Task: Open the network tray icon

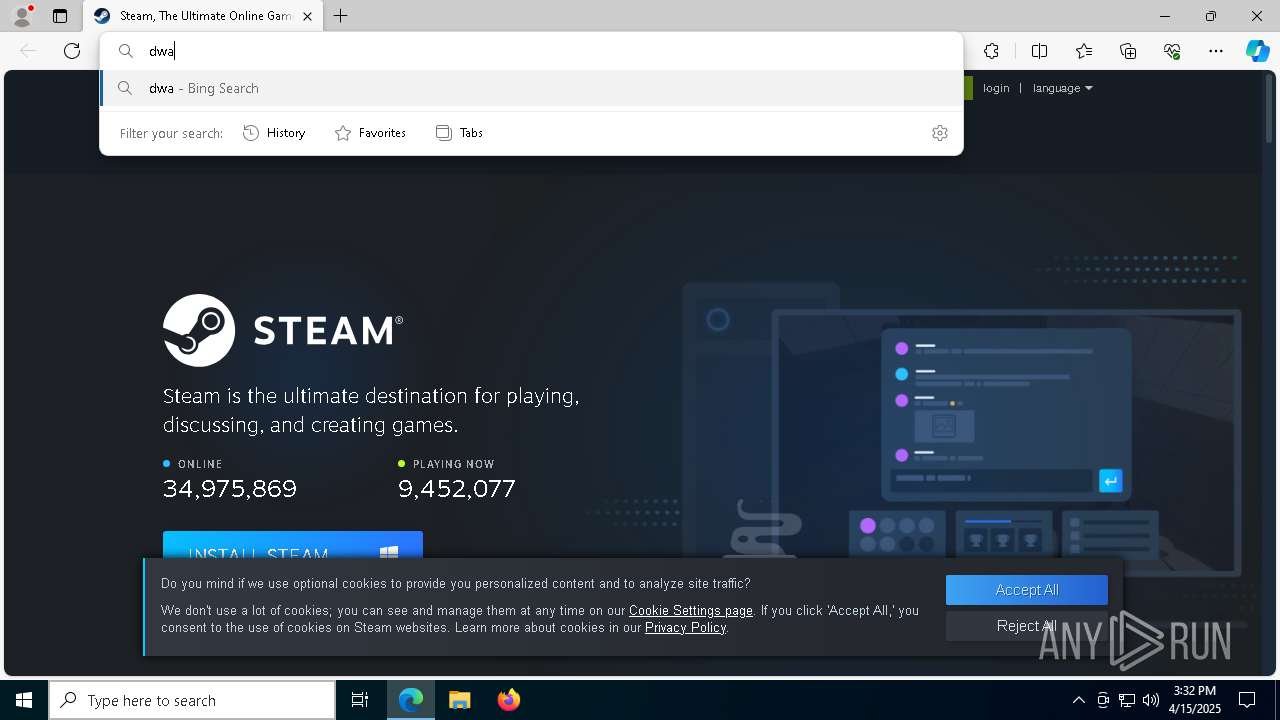Action: pyautogui.click(x=1127, y=700)
